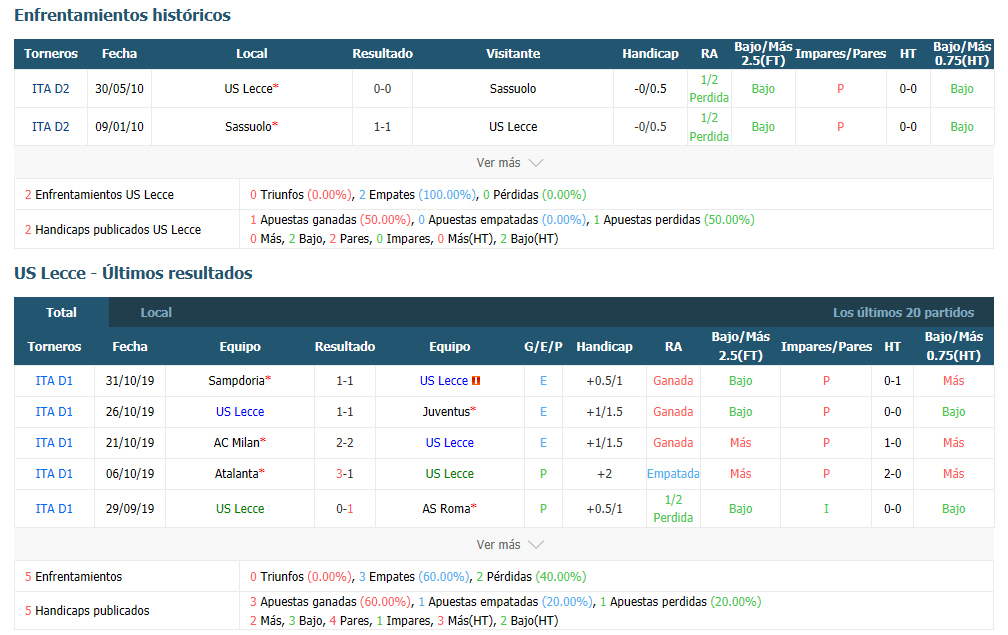
Task: Click Impares/Pares header in Últimos resultados table
Action: tap(826, 346)
